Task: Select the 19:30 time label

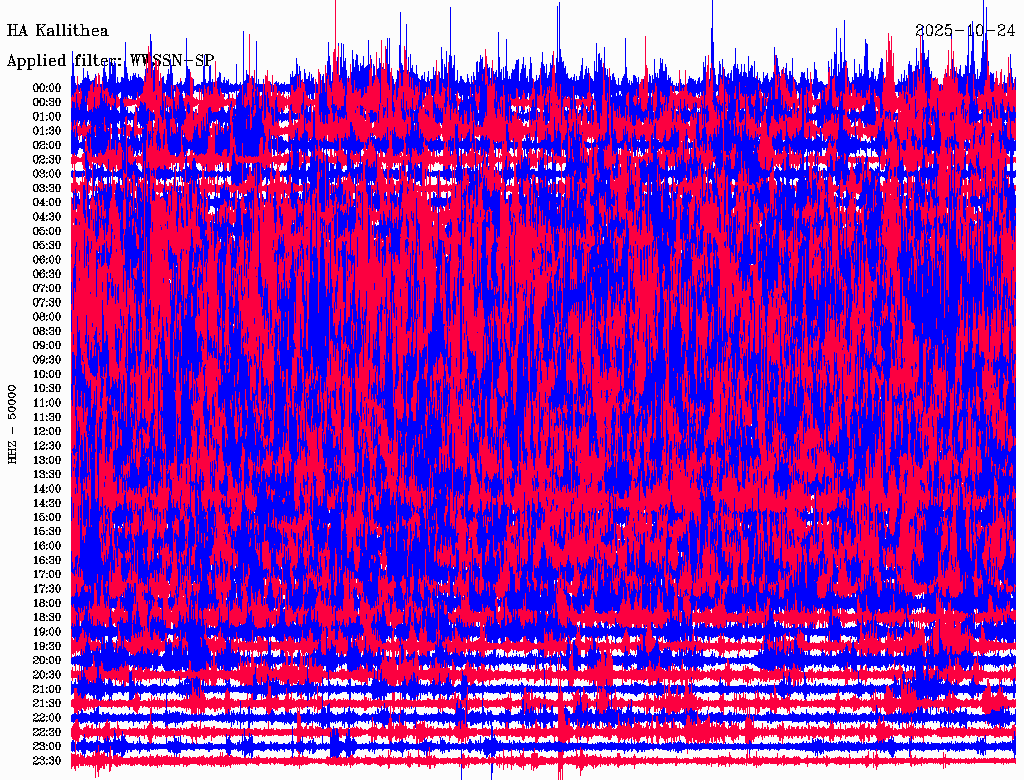Action: click(x=47, y=646)
